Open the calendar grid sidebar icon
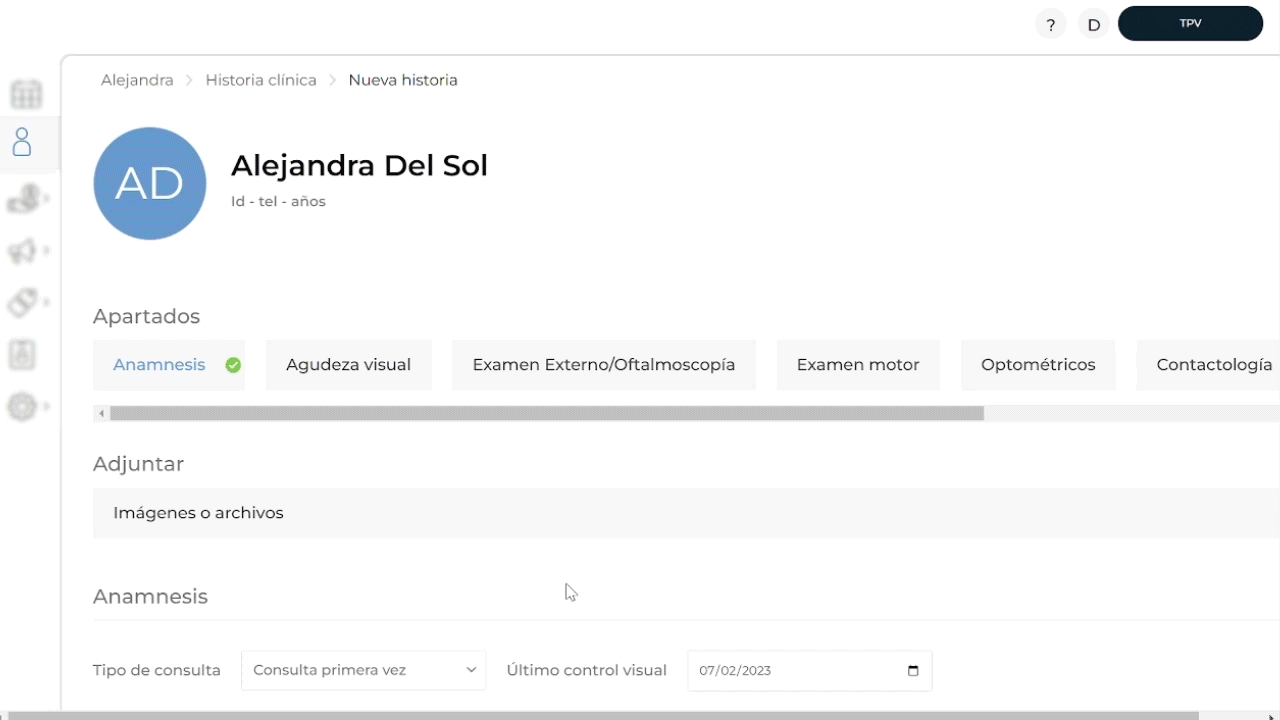This screenshot has width=1280, height=720. (x=26, y=94)
